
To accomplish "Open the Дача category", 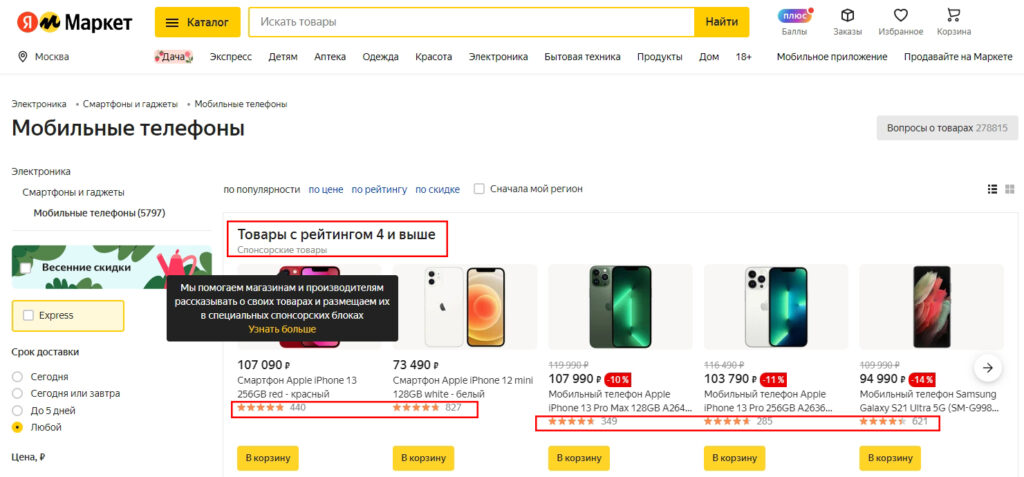I will 174,57.
